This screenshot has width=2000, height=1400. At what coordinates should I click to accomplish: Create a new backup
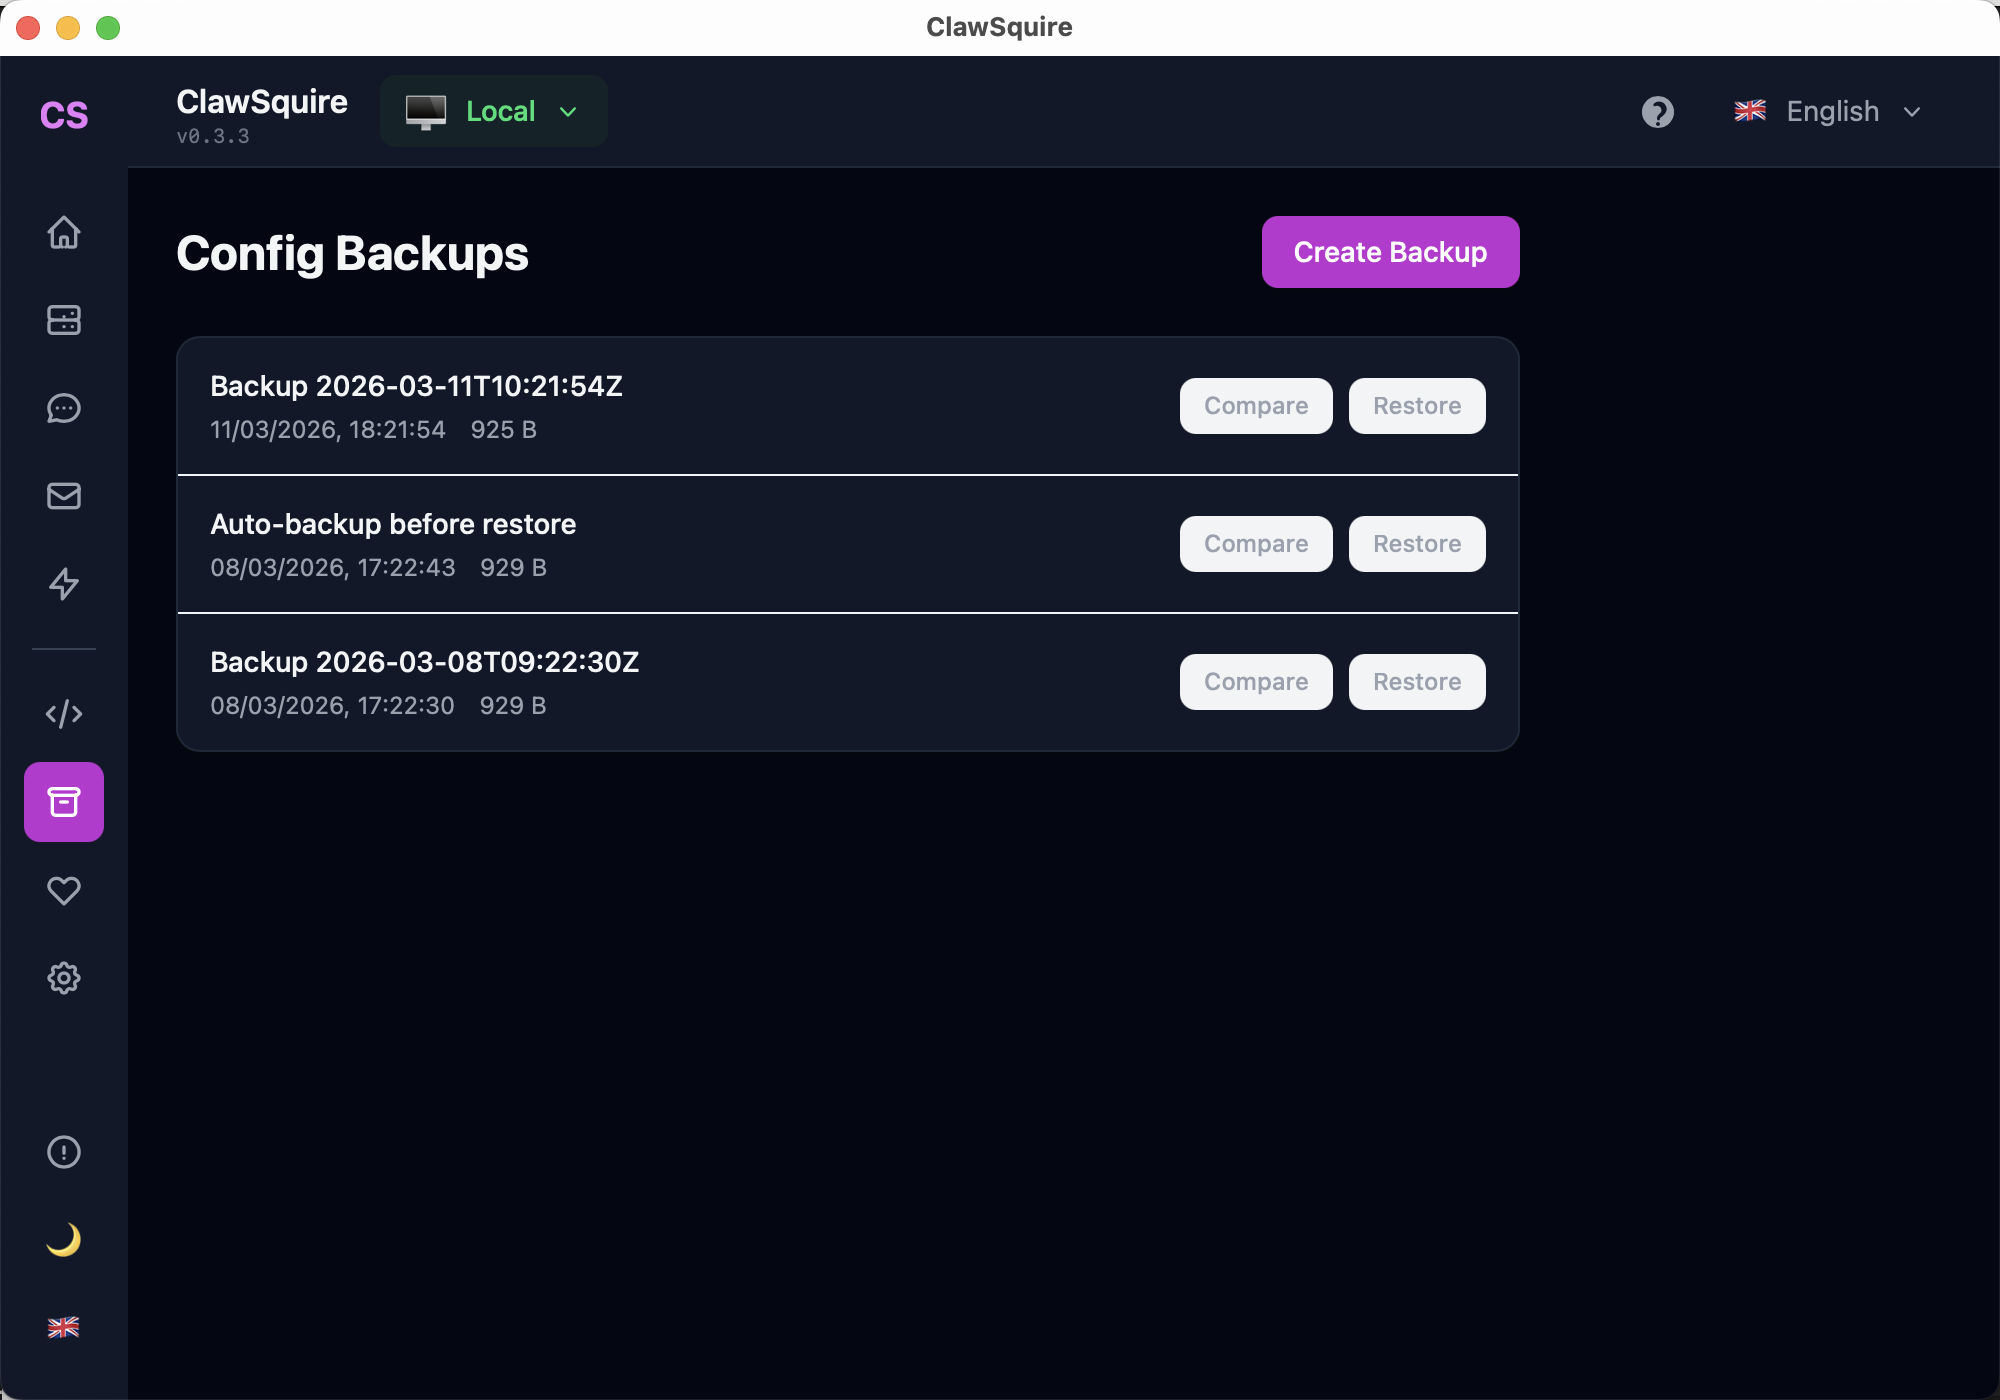click(x=1390, y=252)
